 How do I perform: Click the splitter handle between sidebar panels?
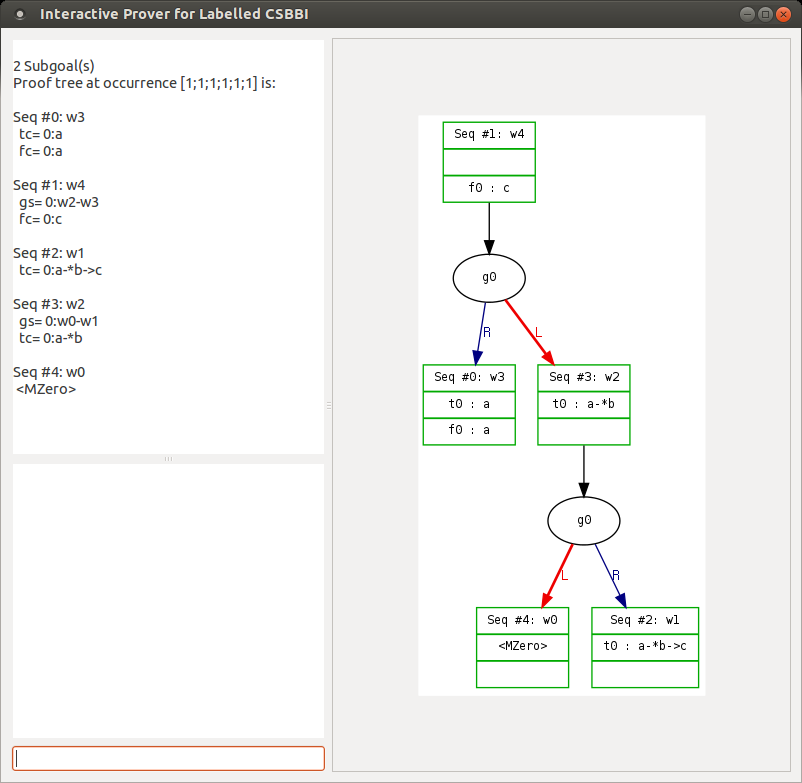(167, 459)
